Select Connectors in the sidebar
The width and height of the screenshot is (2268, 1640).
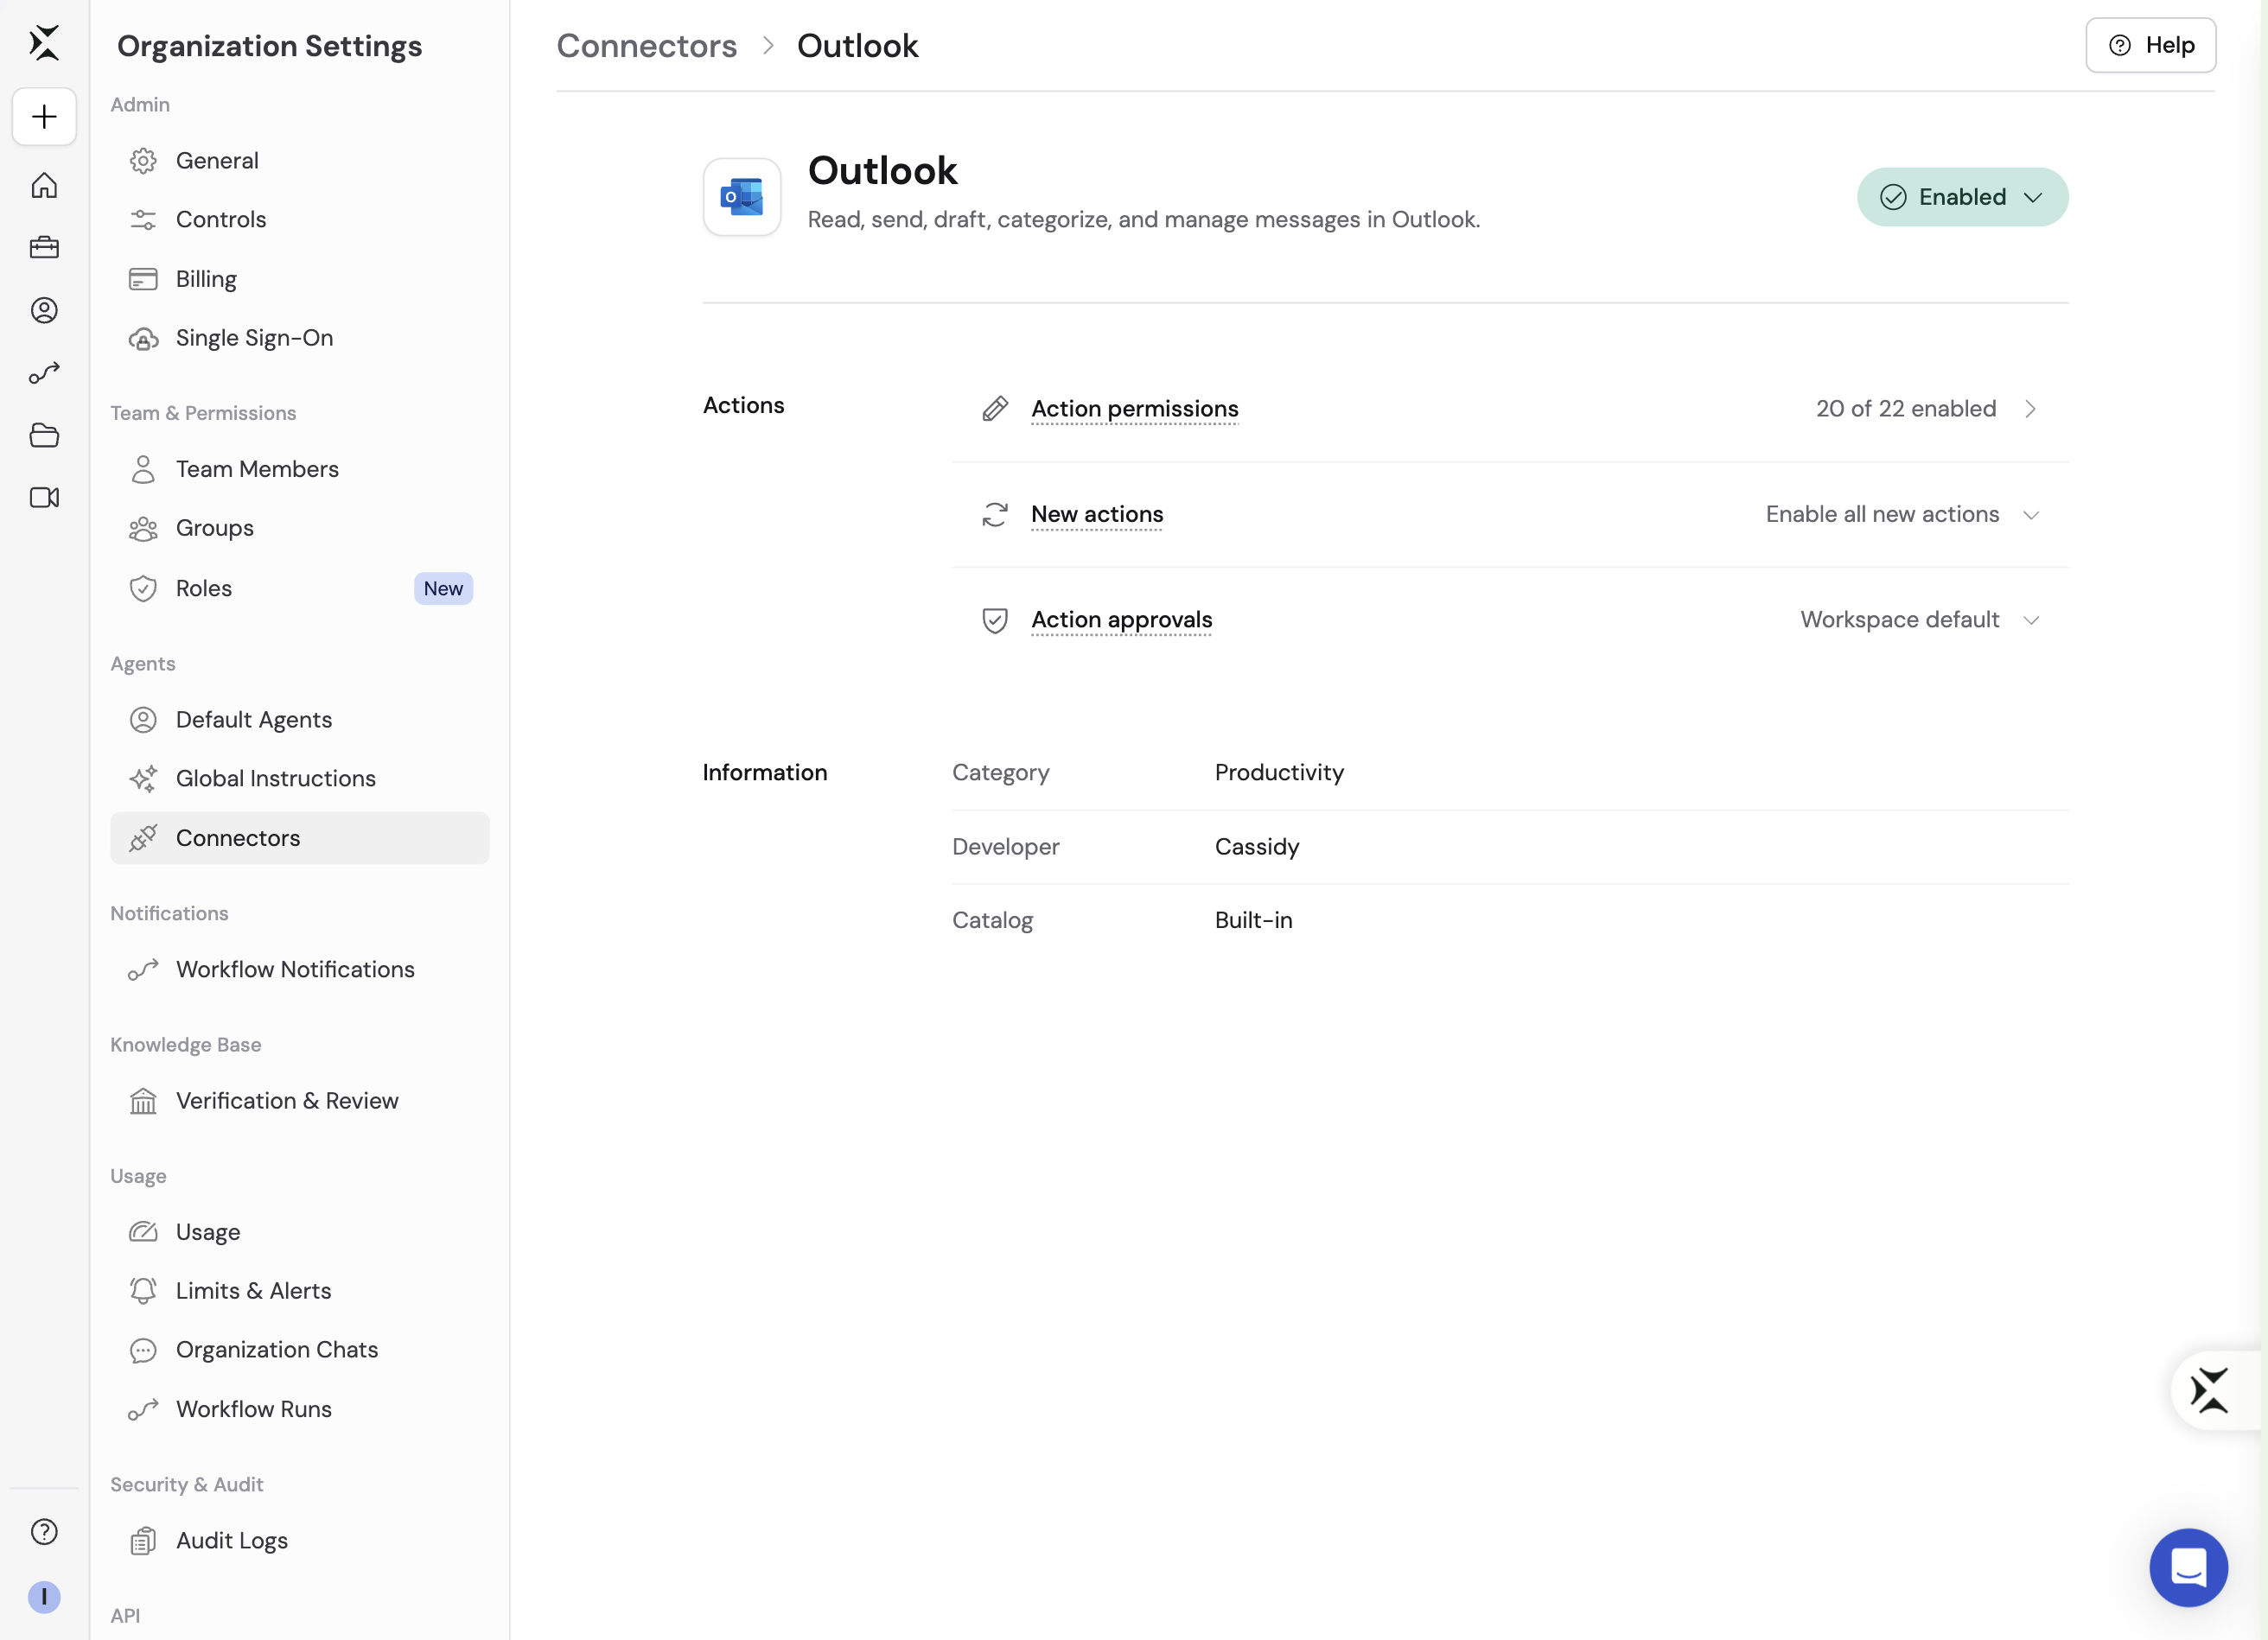pos(300,838)
